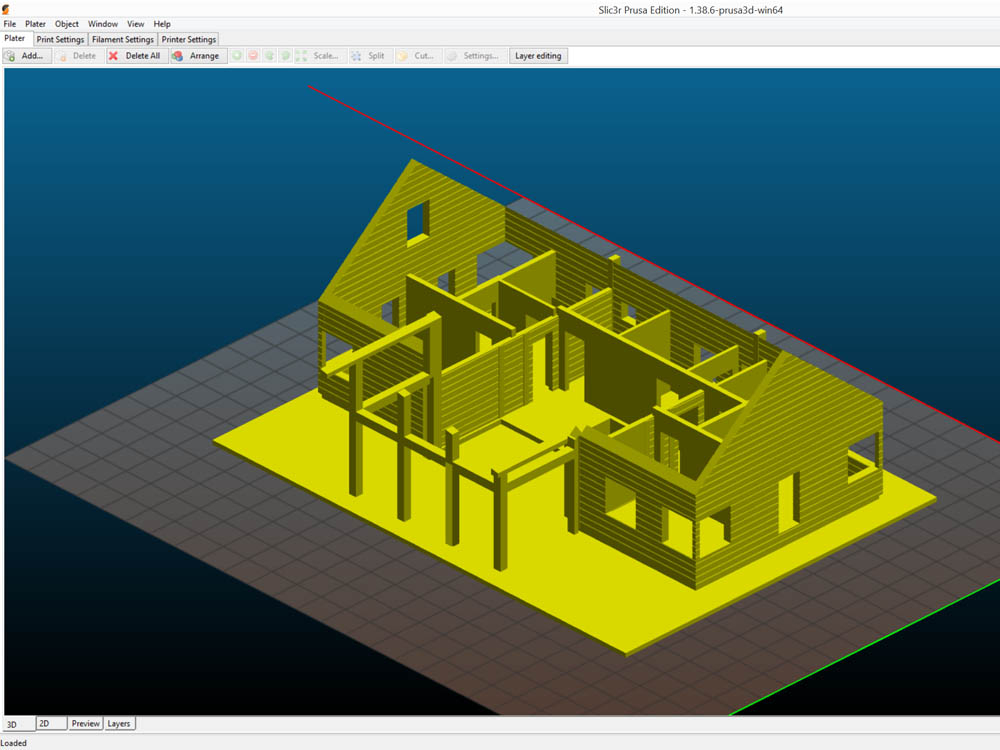Screen dimensions: 1000x750
Task: Expand the Window menu
Action: point(103,24)
